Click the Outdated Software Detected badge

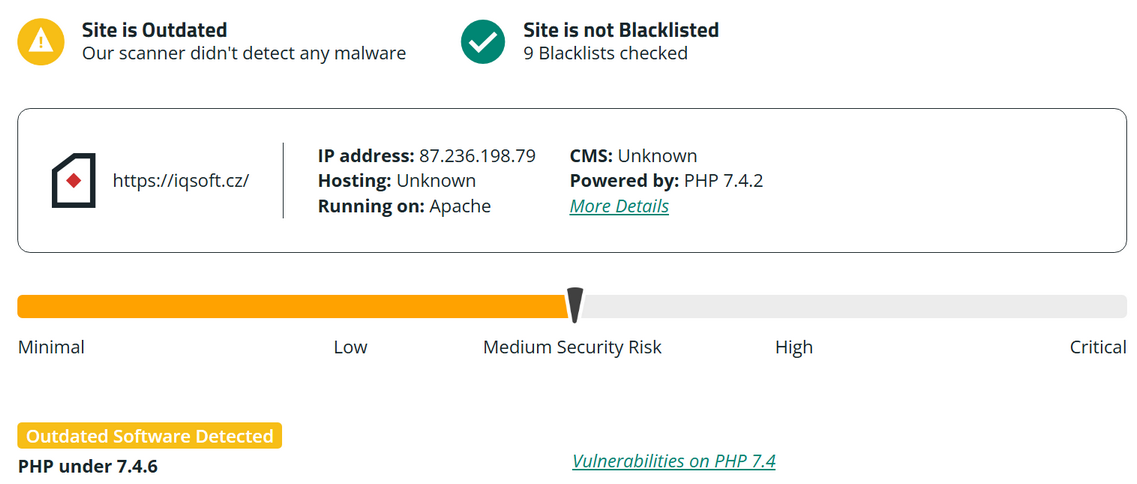pyautogui.click(x=150, y=436)
